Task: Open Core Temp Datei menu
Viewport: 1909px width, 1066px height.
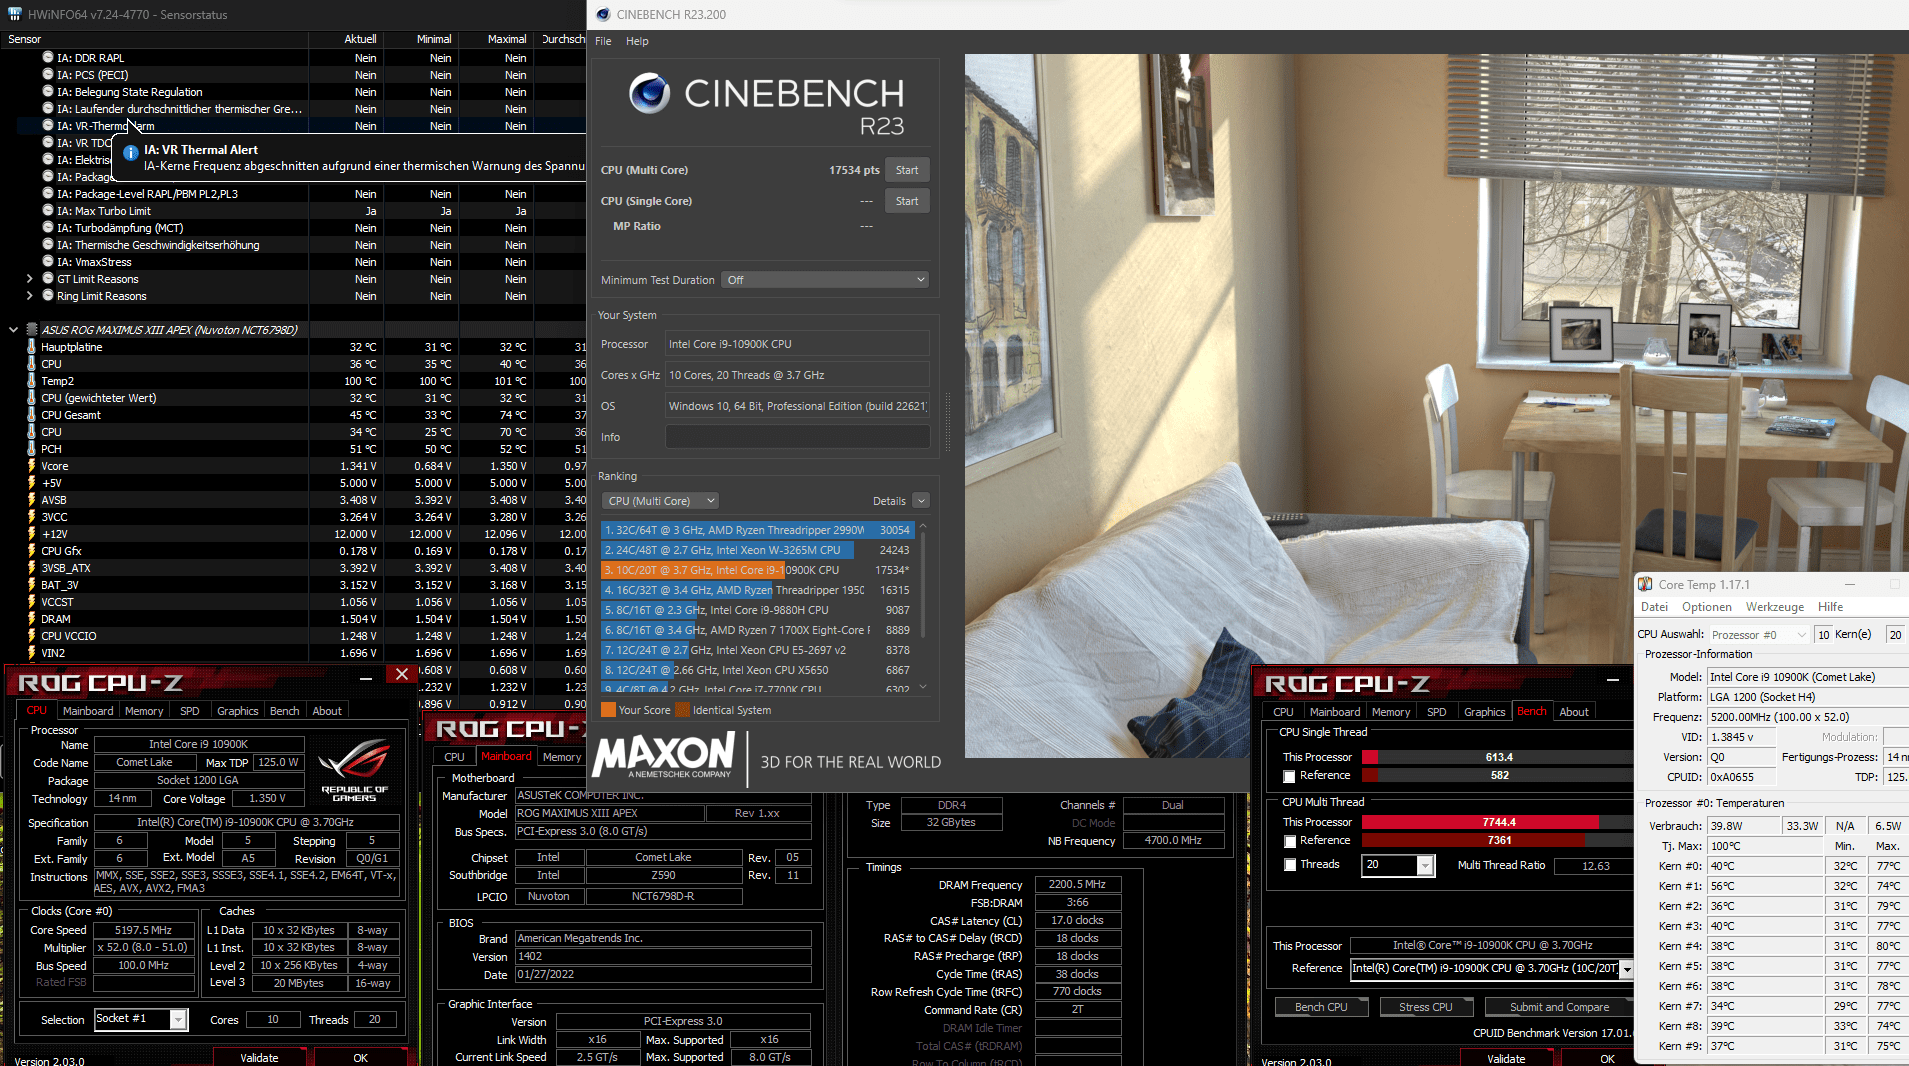Action: coord(1654,607)
